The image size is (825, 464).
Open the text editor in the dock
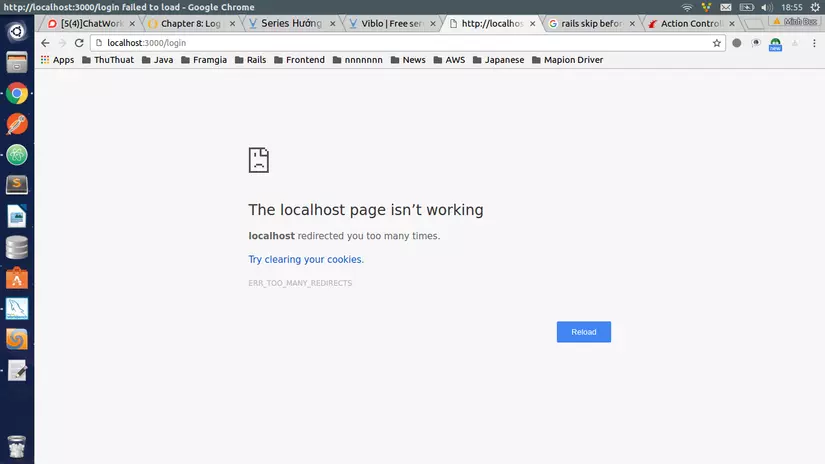[17, 370]
